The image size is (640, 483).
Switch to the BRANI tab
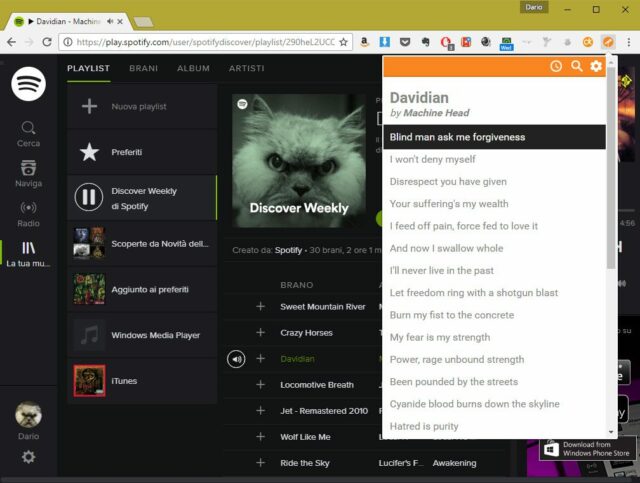point(144,68)
